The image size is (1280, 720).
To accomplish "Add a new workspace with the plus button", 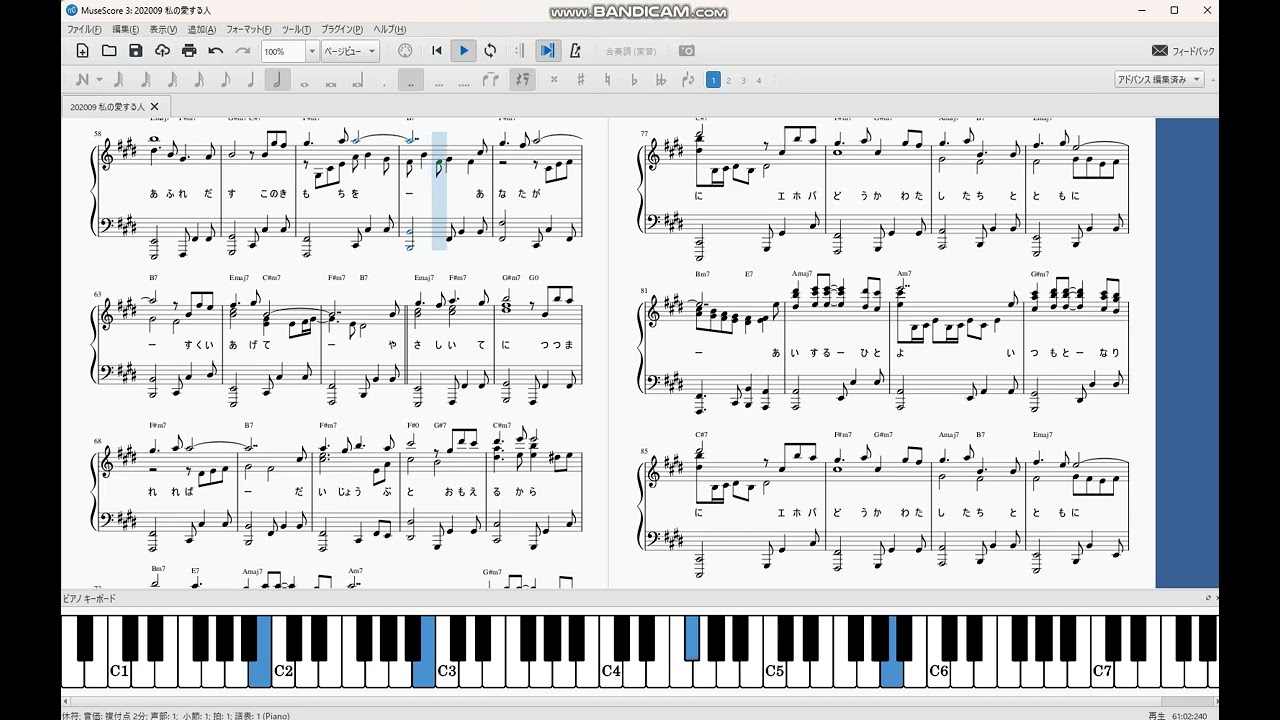I will click(1213, 80).
